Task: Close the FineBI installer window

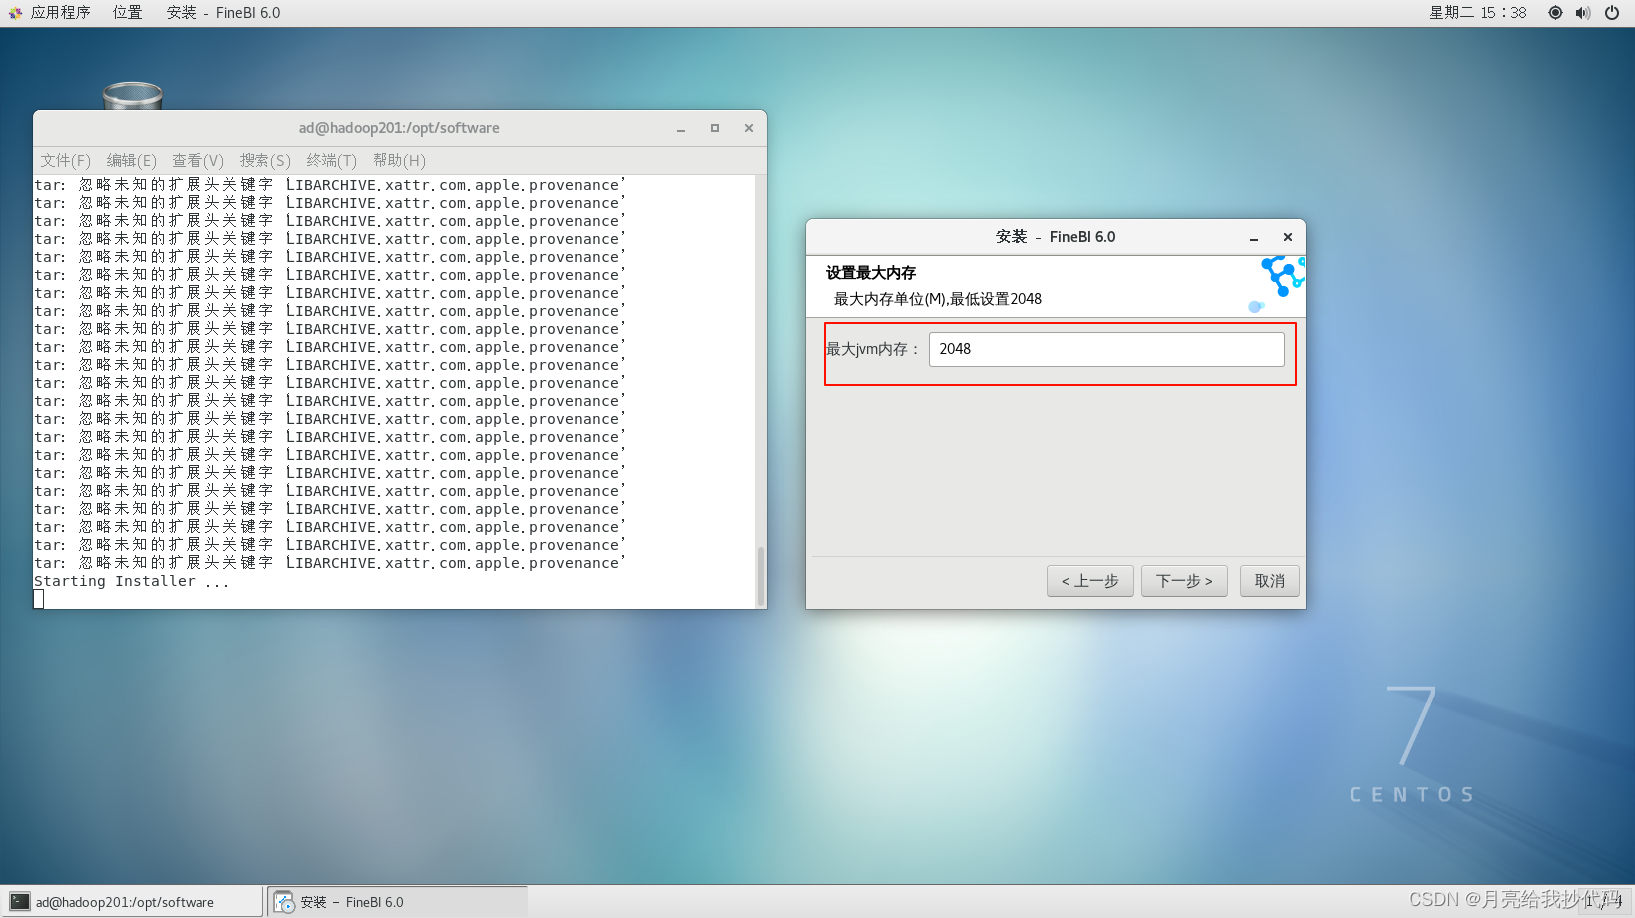Action: point(1288,237)
